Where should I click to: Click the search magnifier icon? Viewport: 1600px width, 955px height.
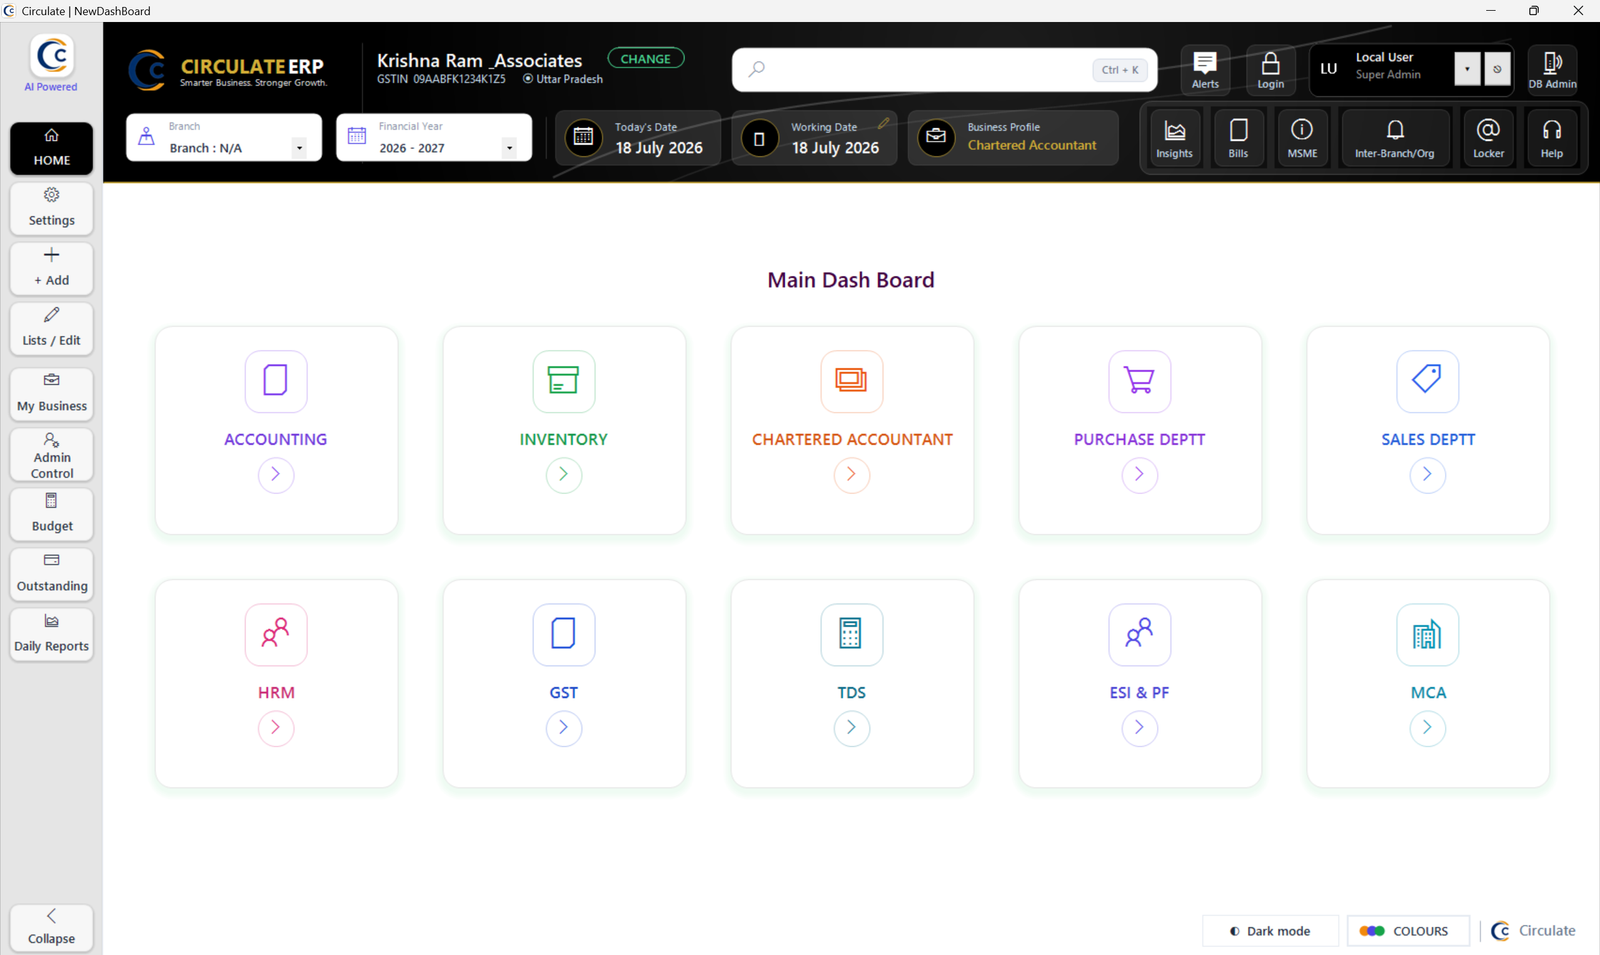(x=757, y=70)
